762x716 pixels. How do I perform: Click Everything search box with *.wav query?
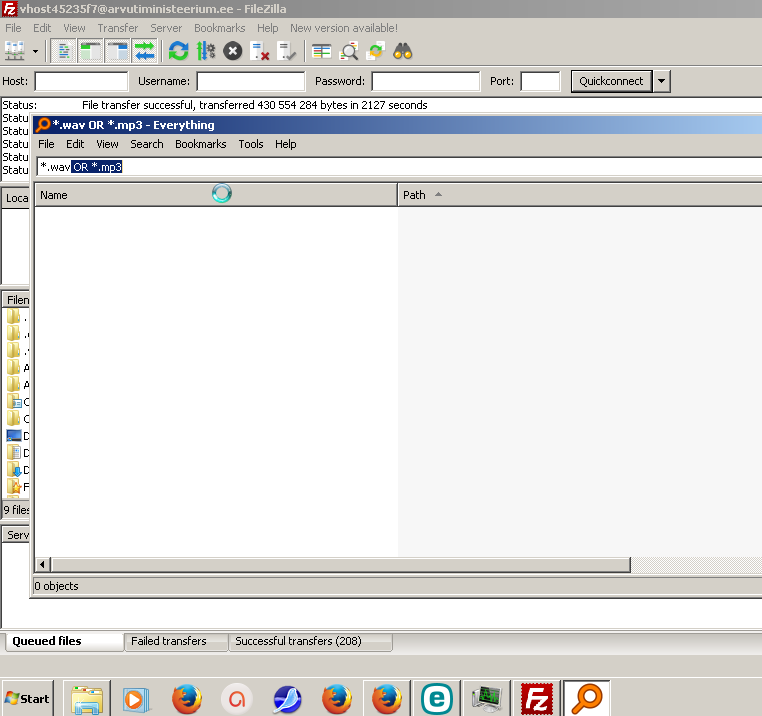(398, 167)
